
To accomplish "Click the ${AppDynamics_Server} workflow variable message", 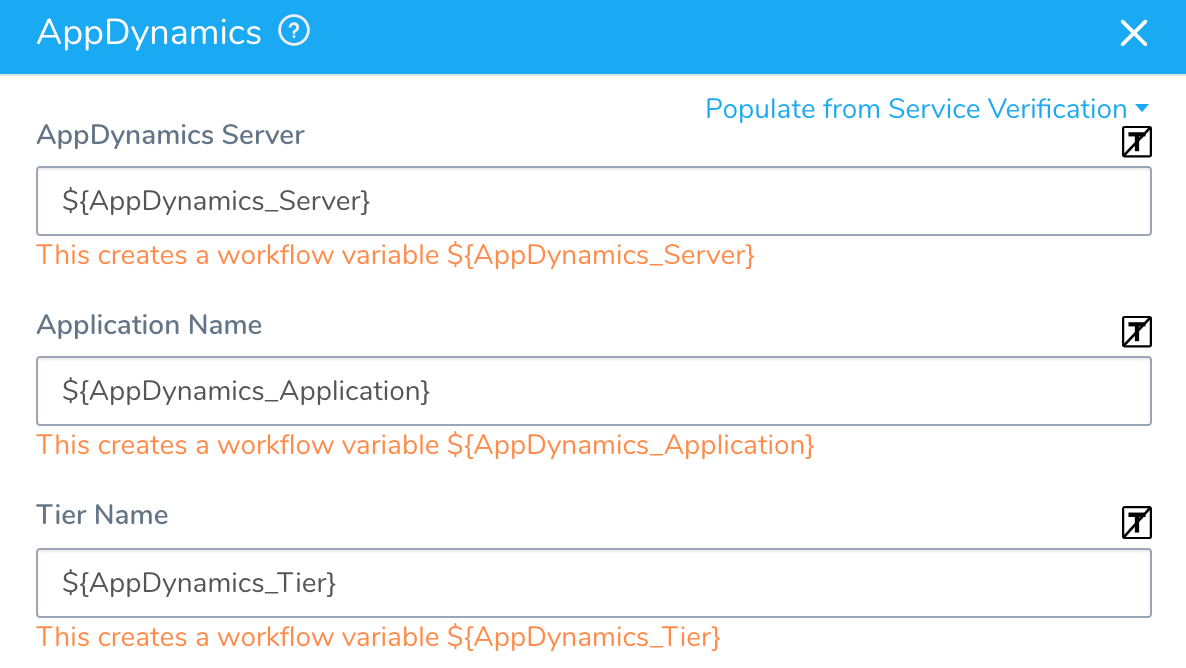I will [x=396, y=256].
